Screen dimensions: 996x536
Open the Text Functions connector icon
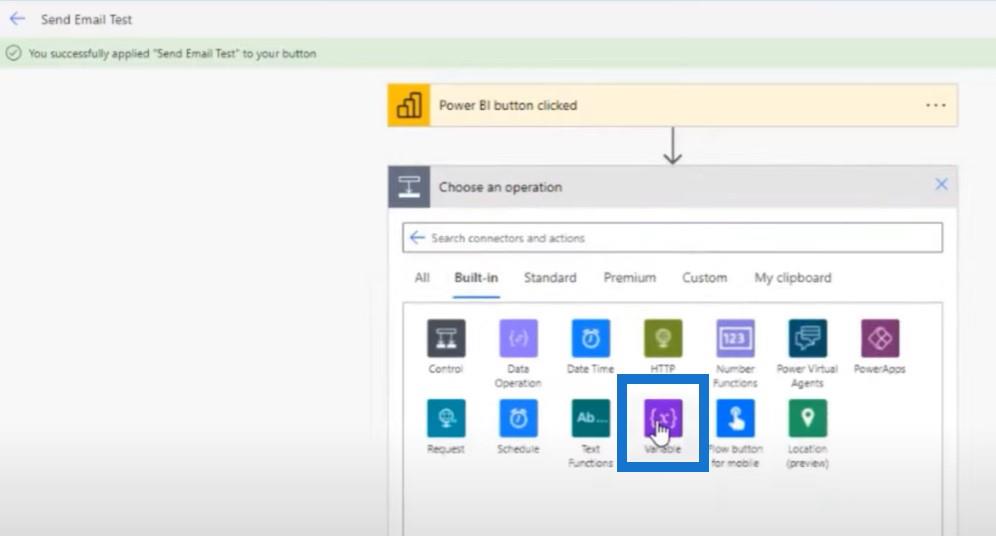[591, 419]
